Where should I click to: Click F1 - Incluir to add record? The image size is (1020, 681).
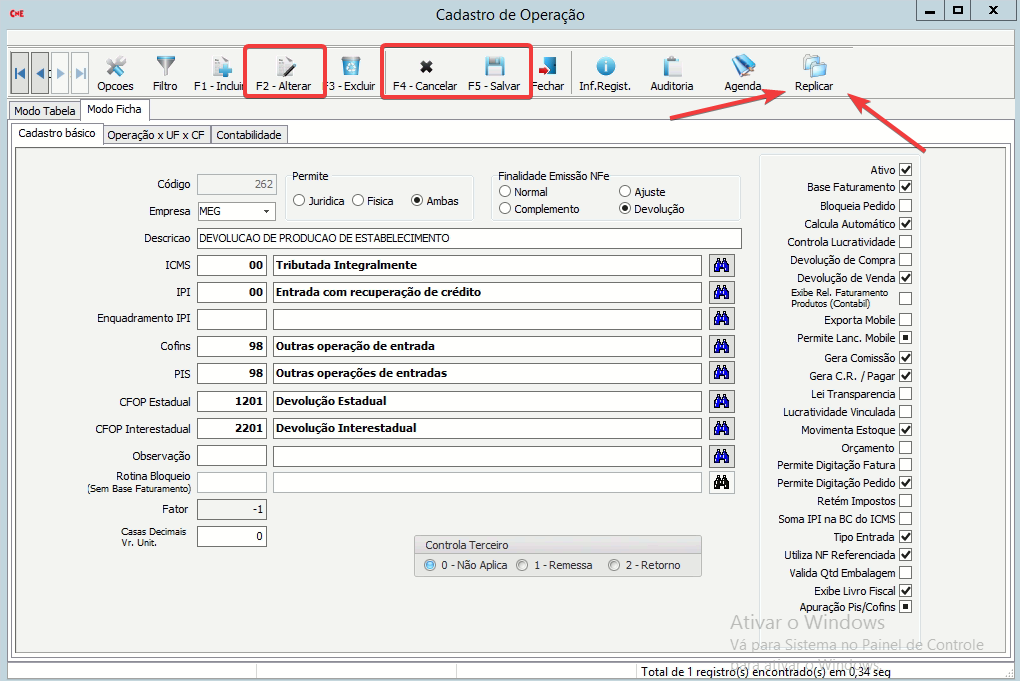point(219,74)
